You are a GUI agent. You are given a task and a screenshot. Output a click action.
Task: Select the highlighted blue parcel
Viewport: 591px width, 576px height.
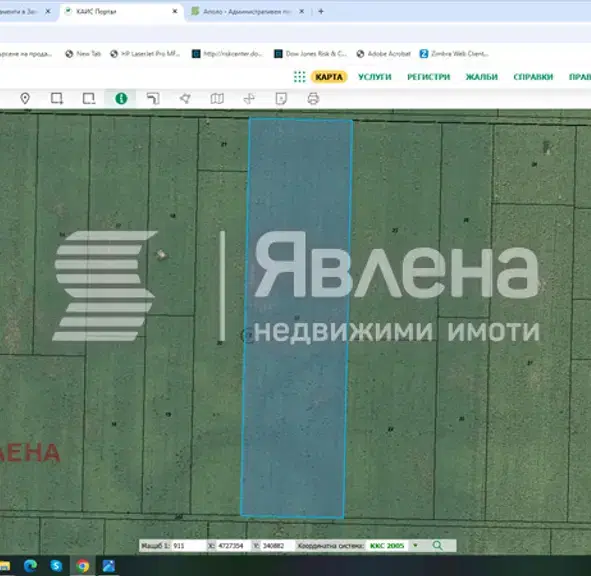297,317
